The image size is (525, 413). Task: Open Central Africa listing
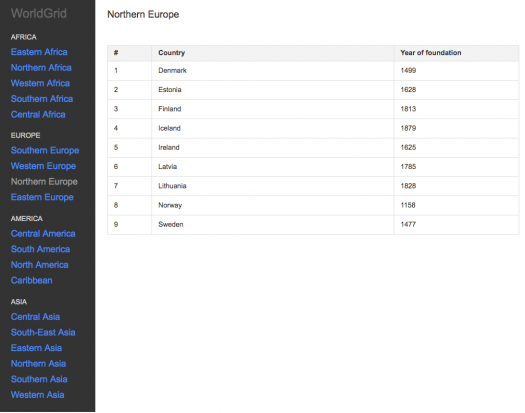[38, 115]
